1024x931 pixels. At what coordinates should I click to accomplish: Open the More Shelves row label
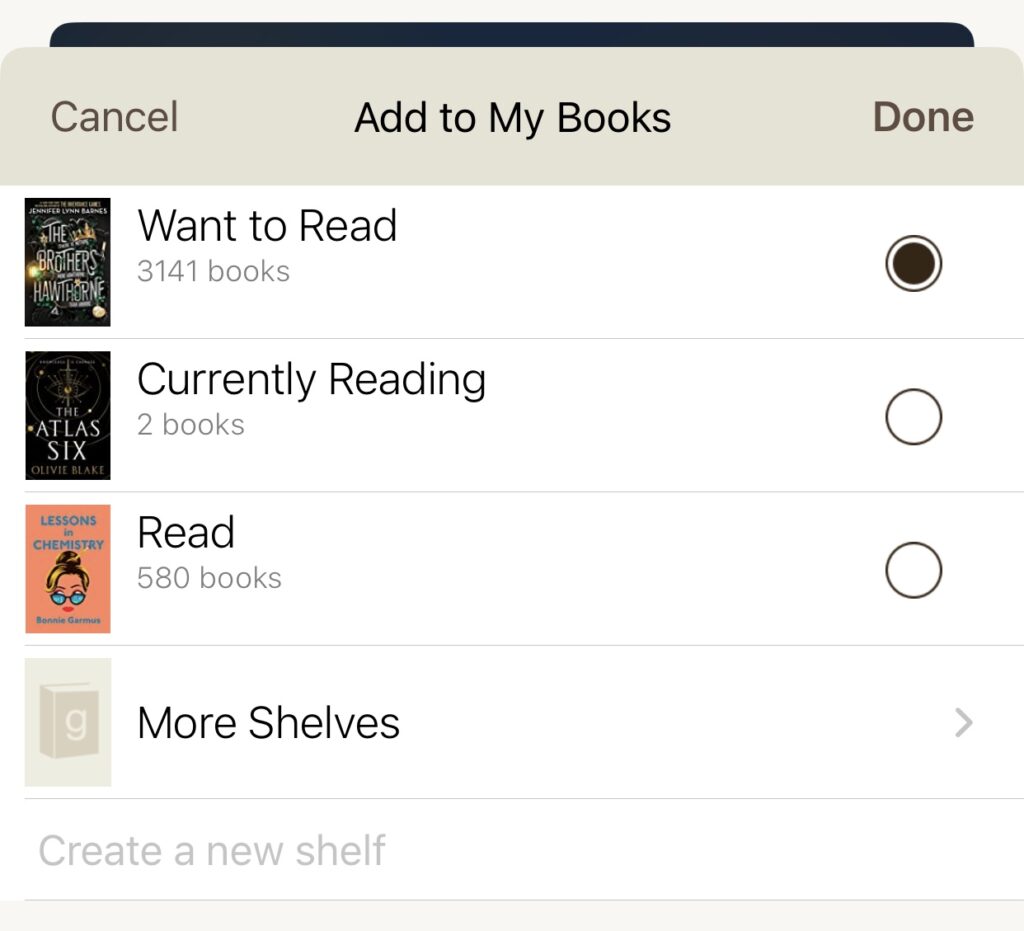coord(268,723)
